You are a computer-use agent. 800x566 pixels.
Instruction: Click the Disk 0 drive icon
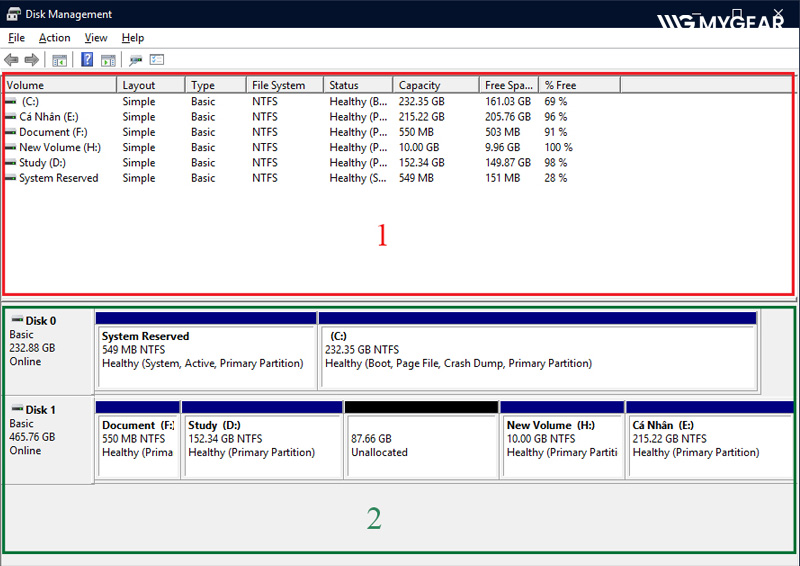point(17,321)
